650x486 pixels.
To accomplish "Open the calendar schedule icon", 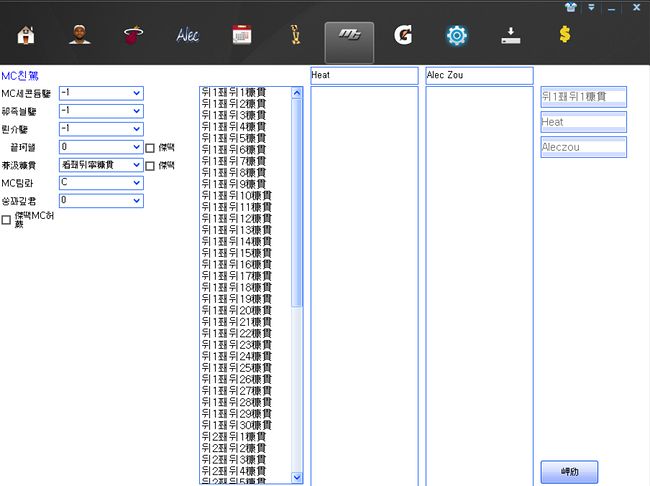I will (x=241, y=36).
